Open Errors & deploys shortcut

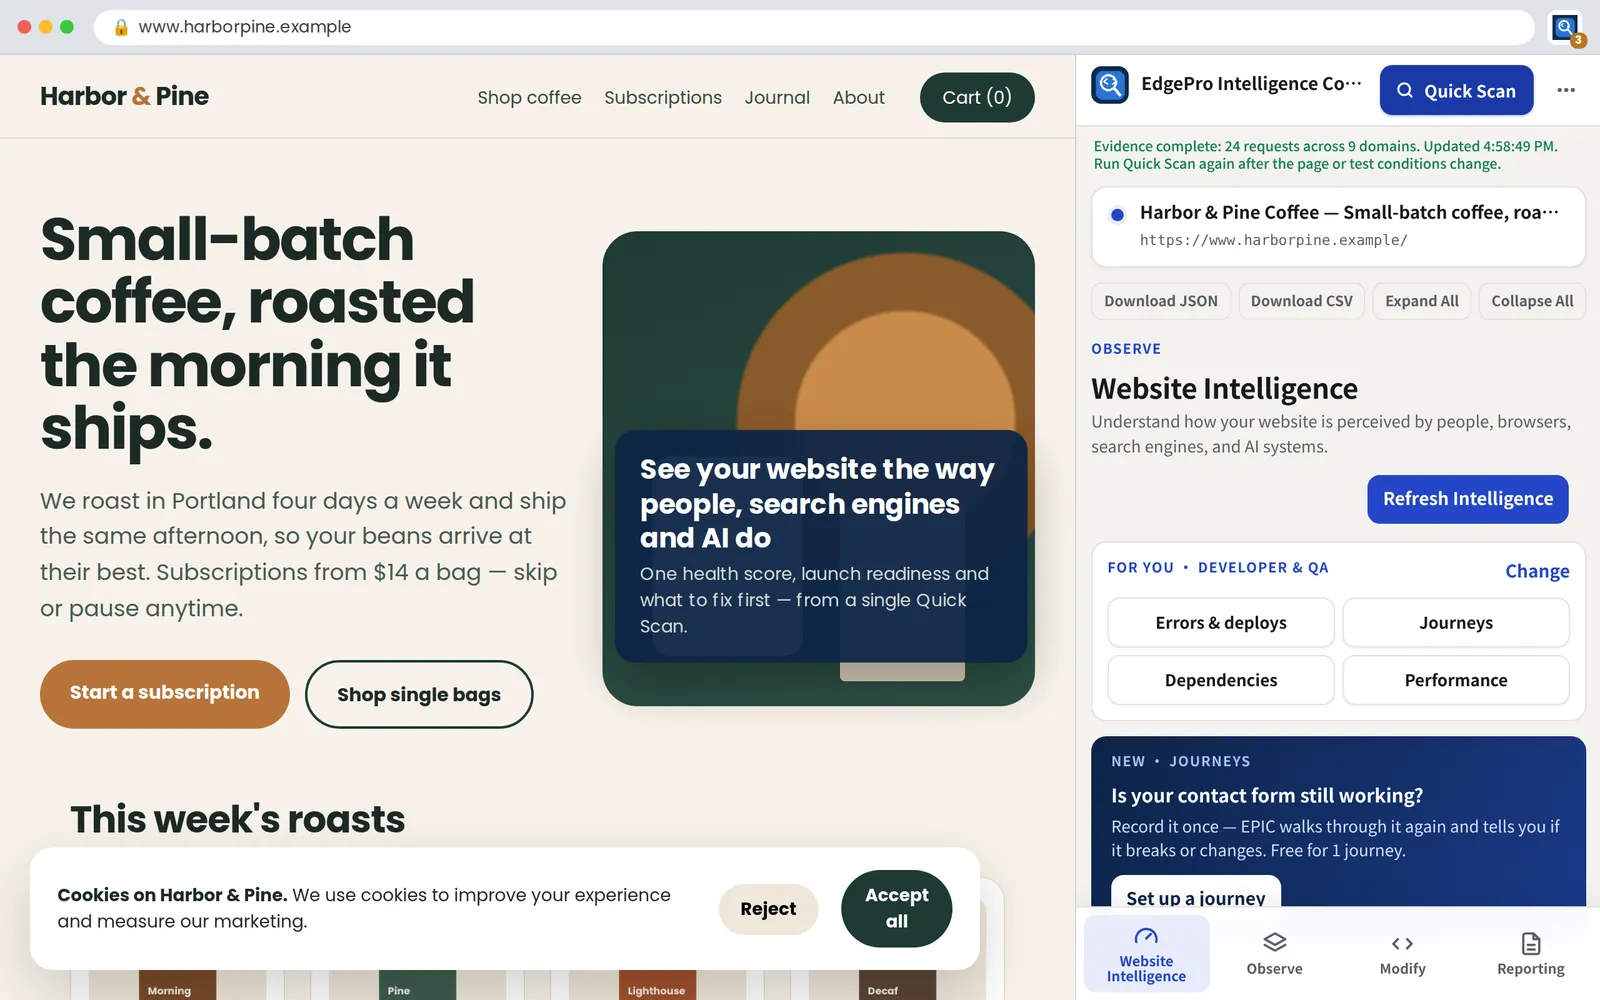(x=1221, y=623)
